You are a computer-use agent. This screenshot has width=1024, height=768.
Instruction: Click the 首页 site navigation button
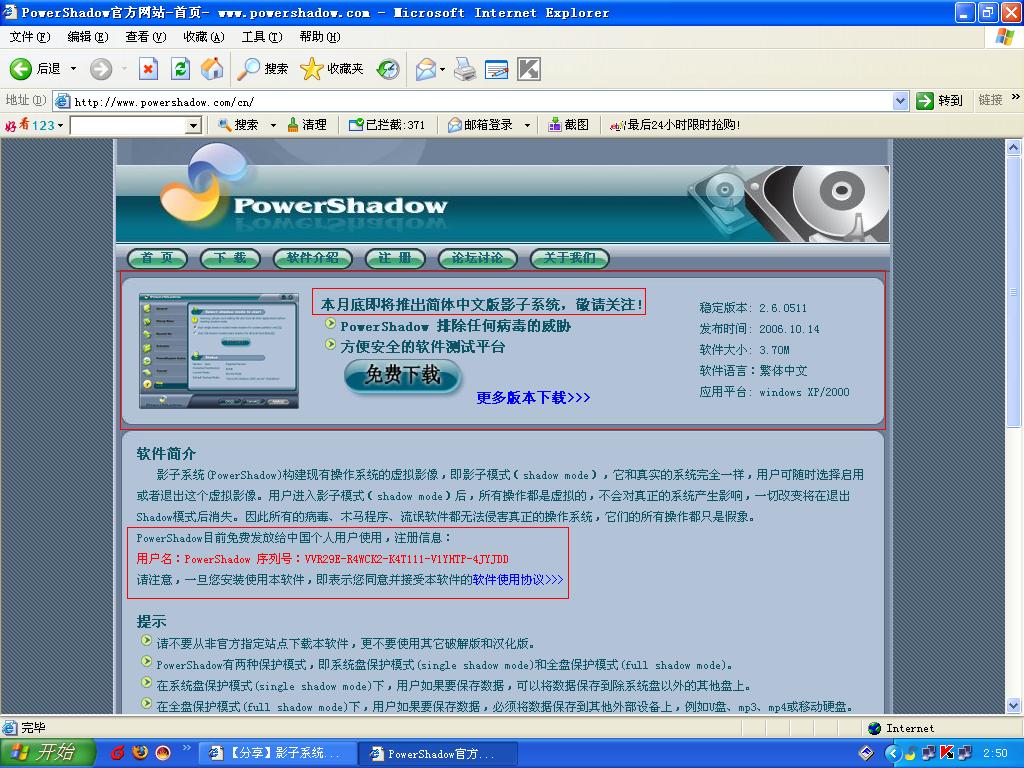pos(157,258)
